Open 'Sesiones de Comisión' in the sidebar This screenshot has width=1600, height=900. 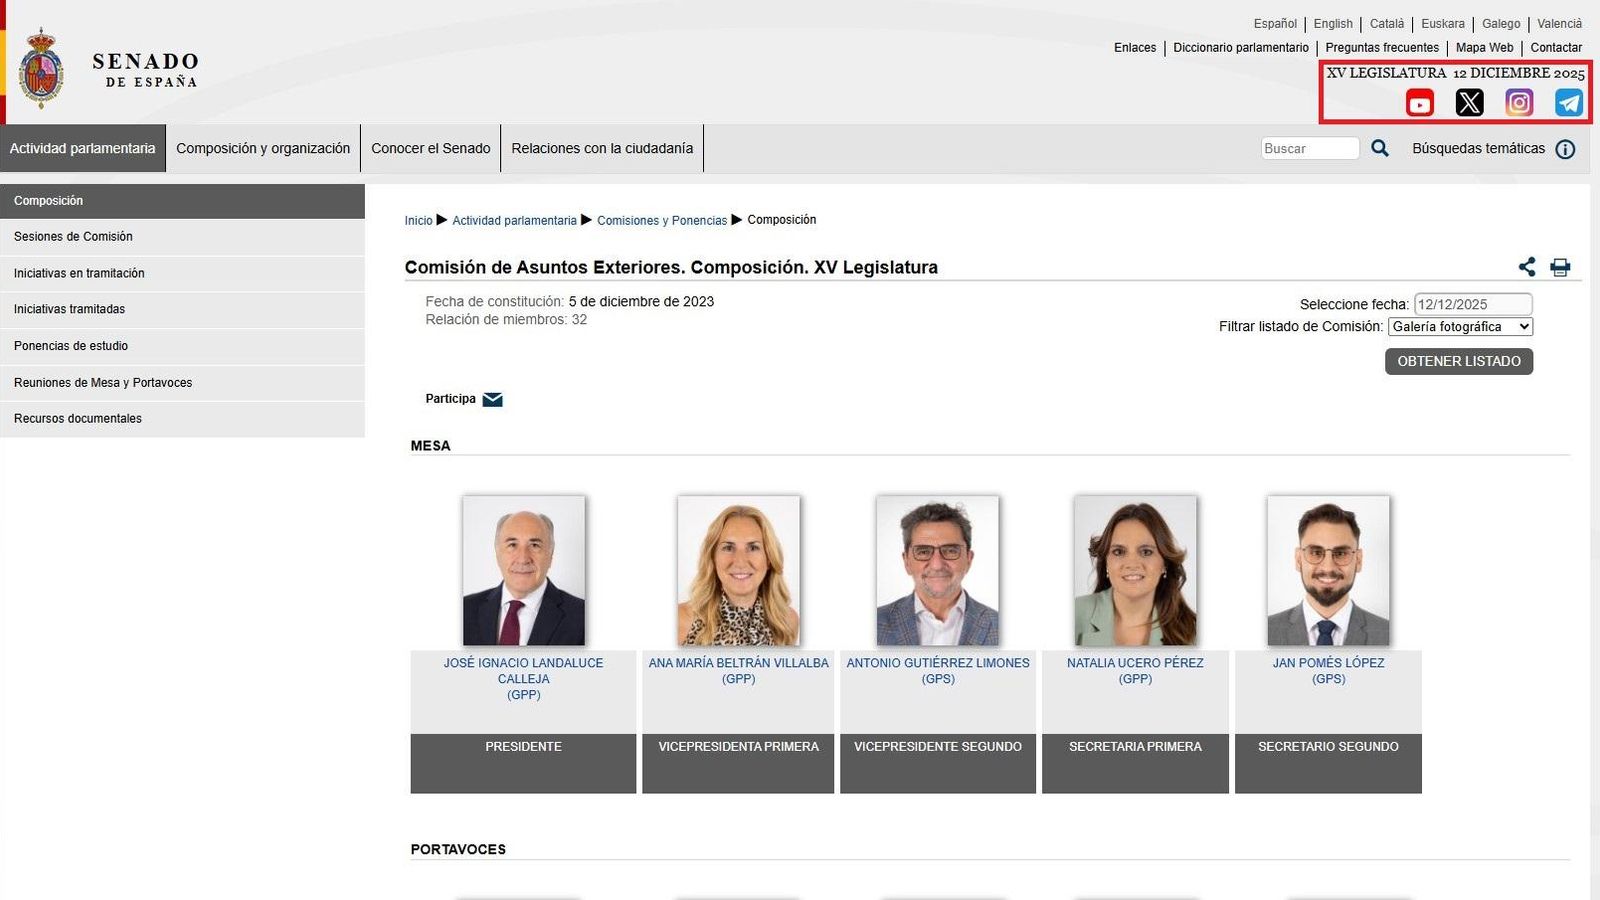tap(73, 237)
